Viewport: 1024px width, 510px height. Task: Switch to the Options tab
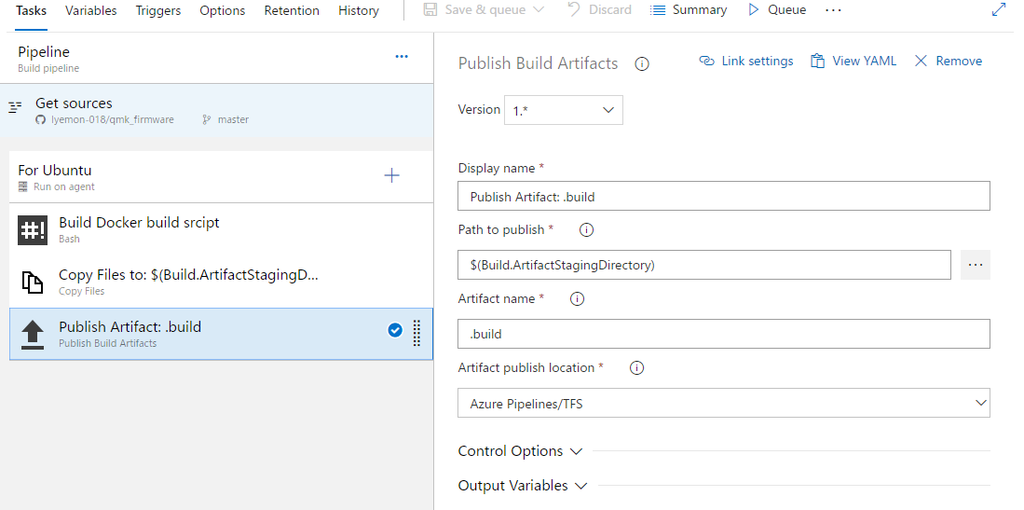point(223,10)
